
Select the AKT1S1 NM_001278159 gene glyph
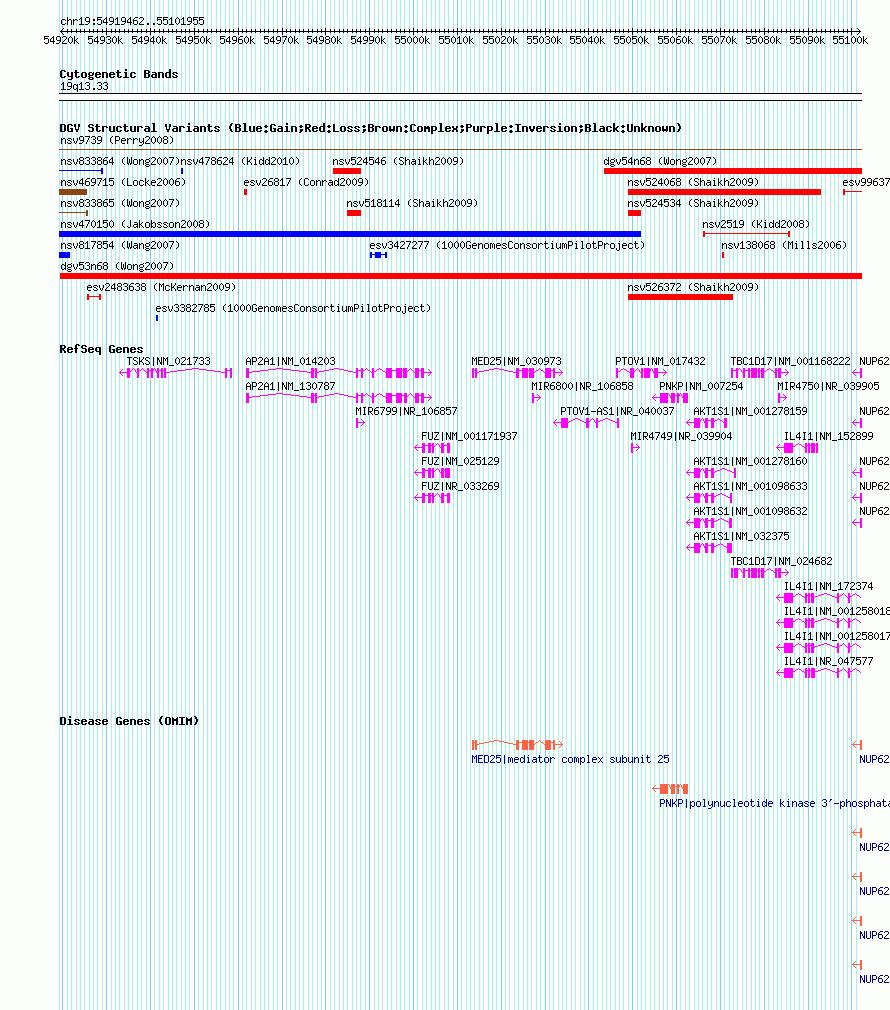[707, 423]
